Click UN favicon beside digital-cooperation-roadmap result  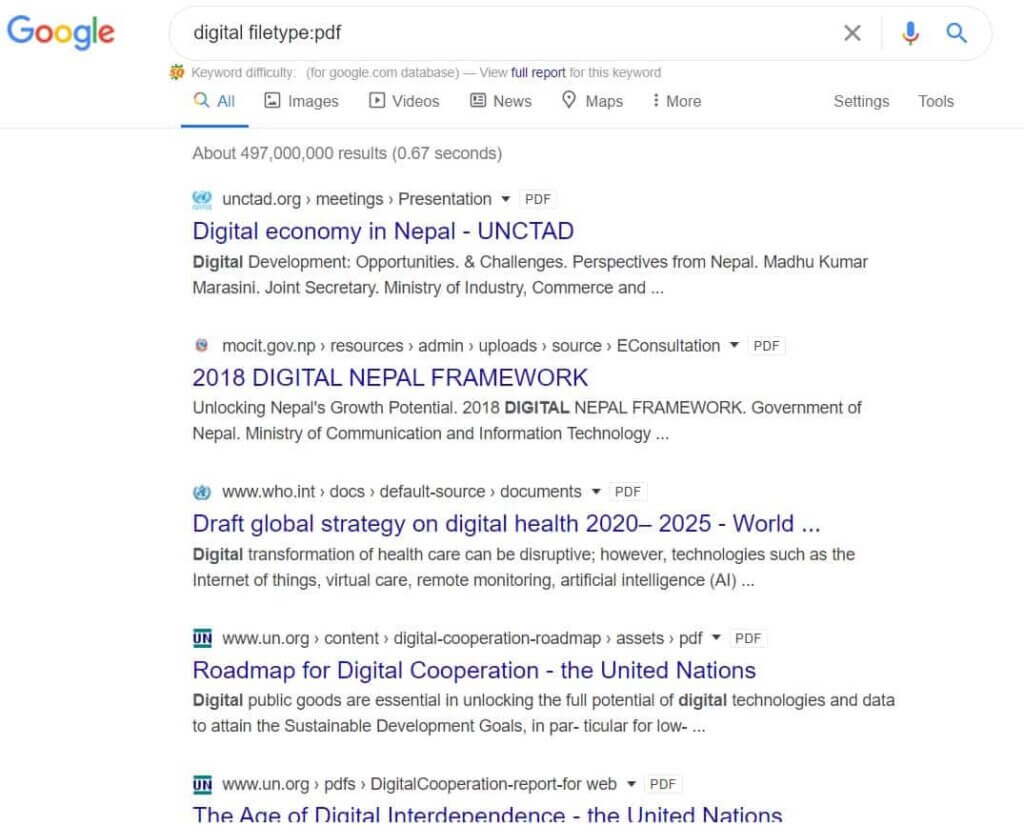click(202, 638)
